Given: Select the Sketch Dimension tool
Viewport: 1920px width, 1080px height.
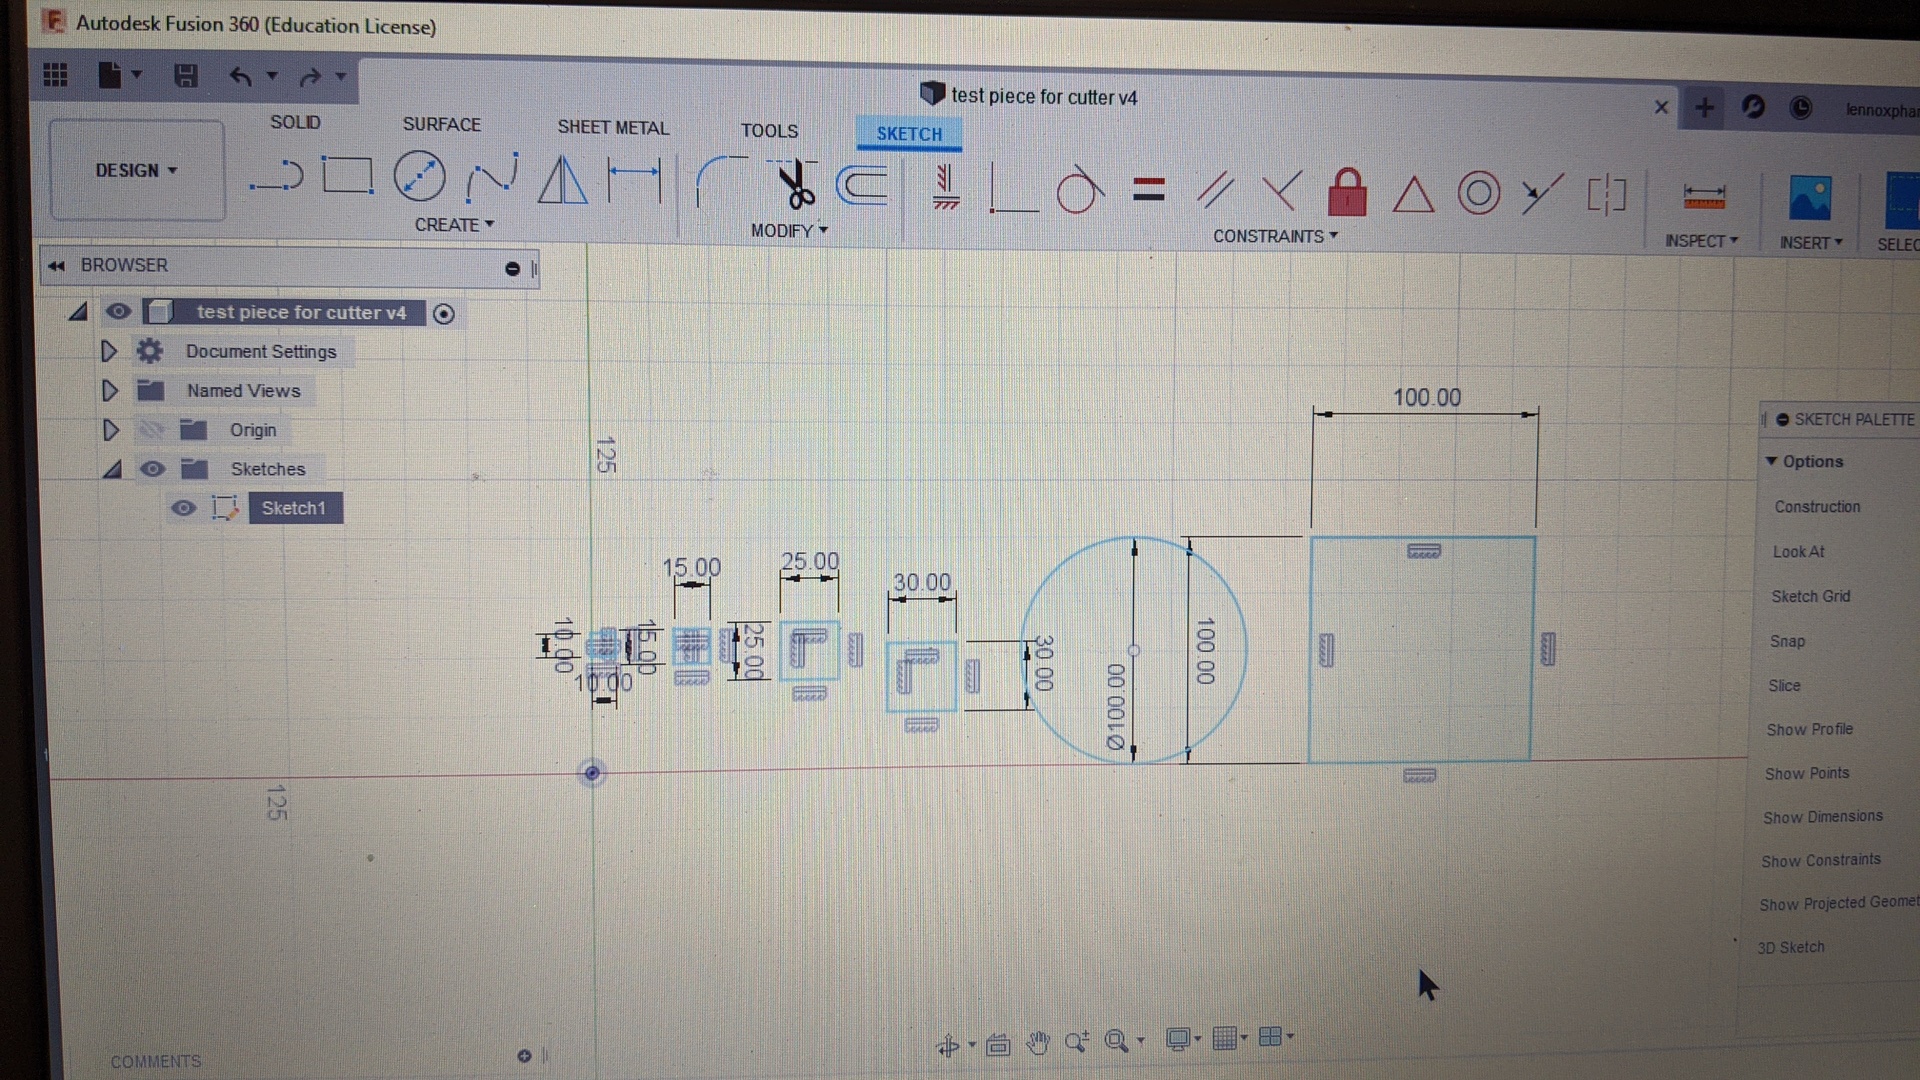Looking at the screenshot, I should (x=635, y=181).
